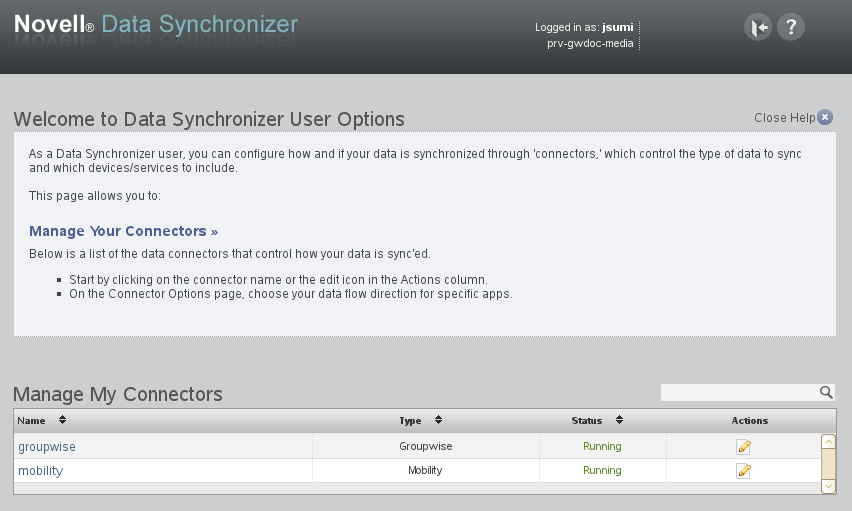Click the scrollbar thumb in connectors table
Screen dimensions: 852x511
828,464
